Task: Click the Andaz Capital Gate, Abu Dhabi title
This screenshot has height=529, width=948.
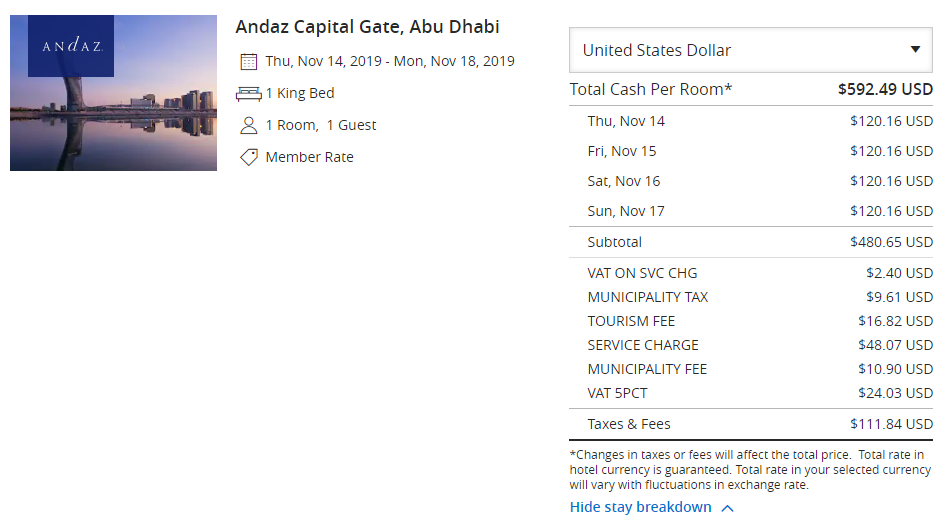Action: click(367, 27)
